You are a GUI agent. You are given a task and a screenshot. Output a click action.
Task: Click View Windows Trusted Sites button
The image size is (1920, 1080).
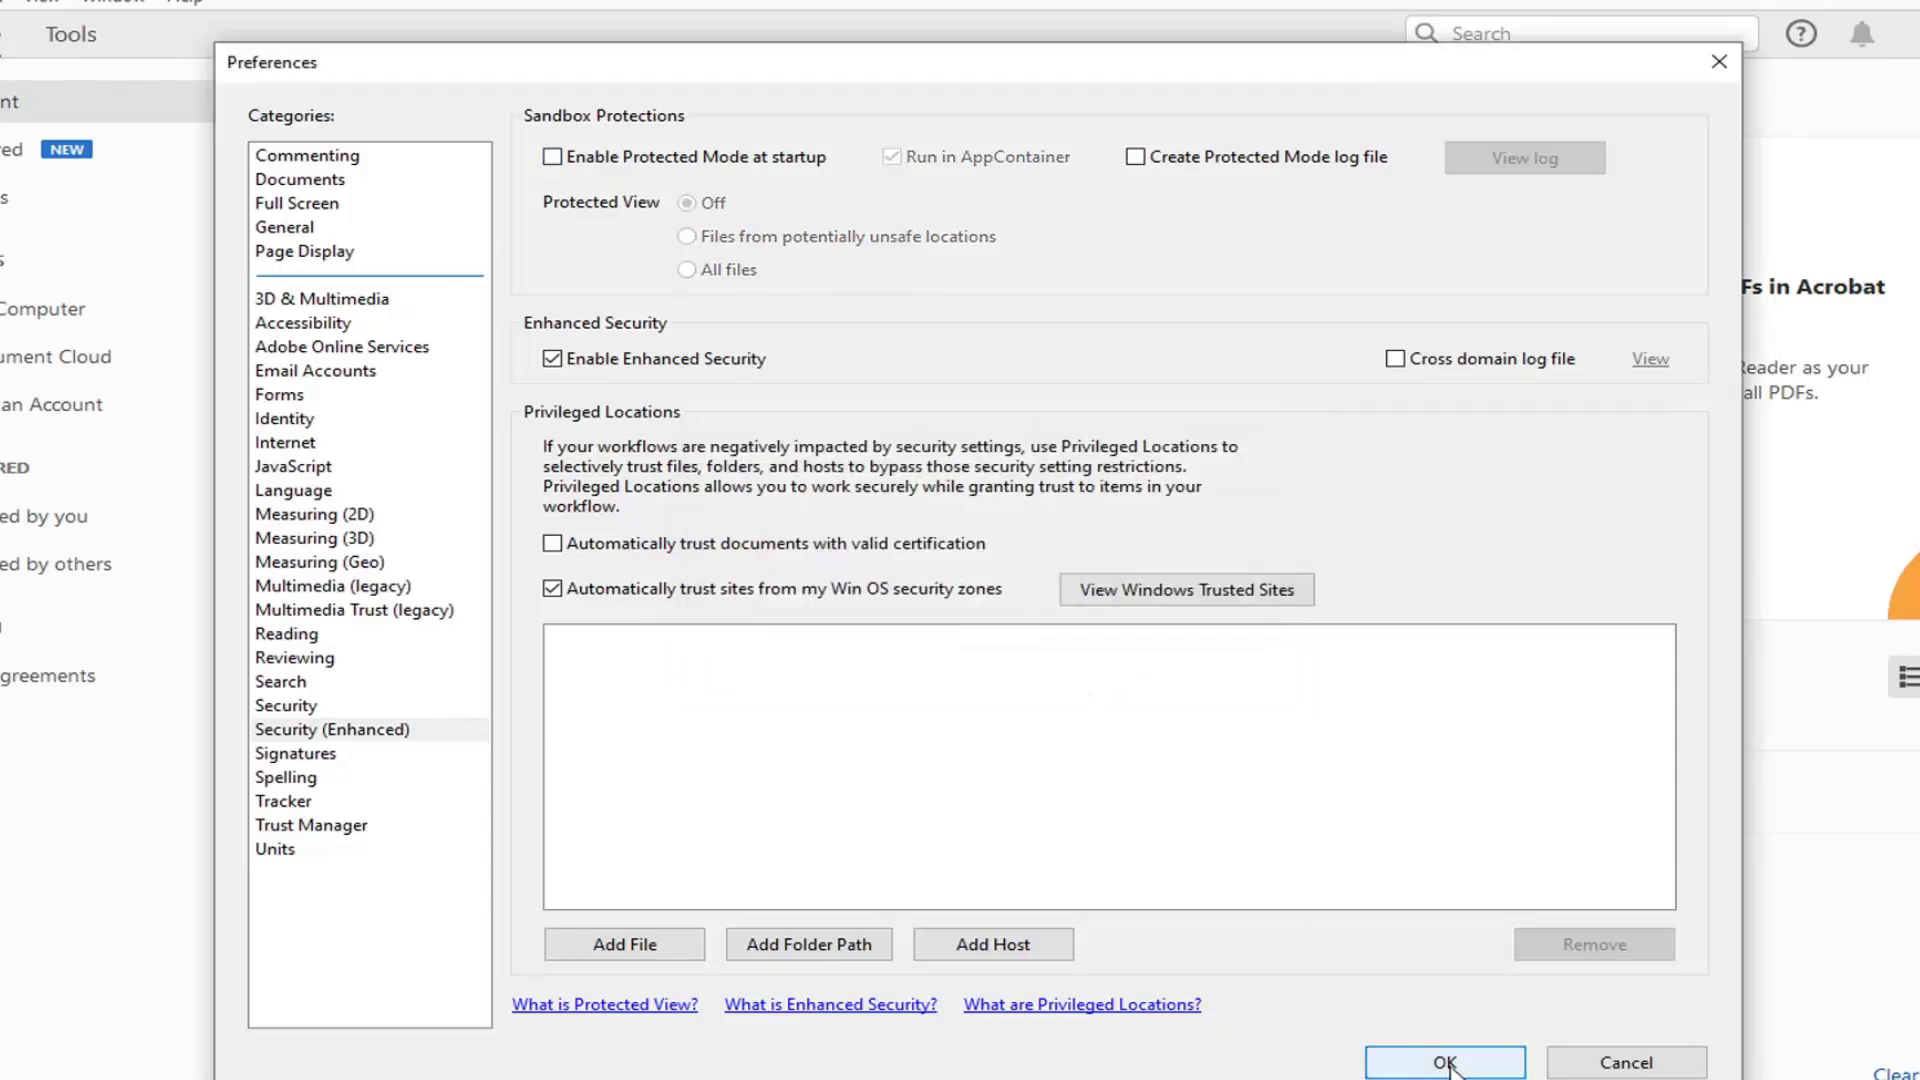pos(1187,590)
